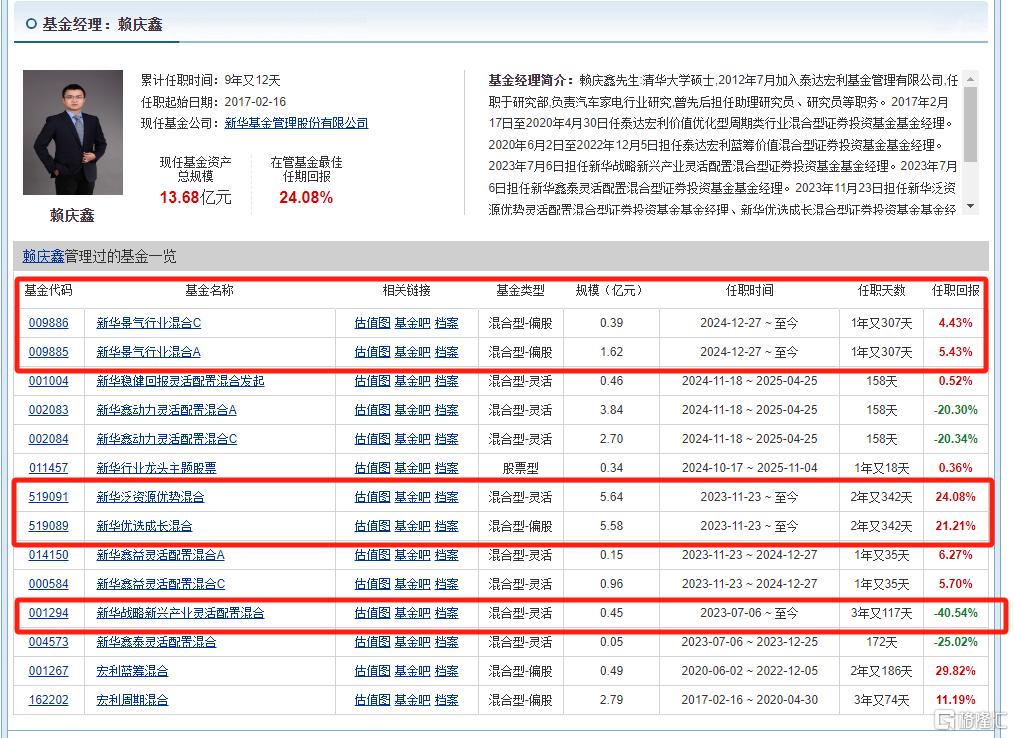
Task: Open fund code 009885
Action: pos(49,352)
